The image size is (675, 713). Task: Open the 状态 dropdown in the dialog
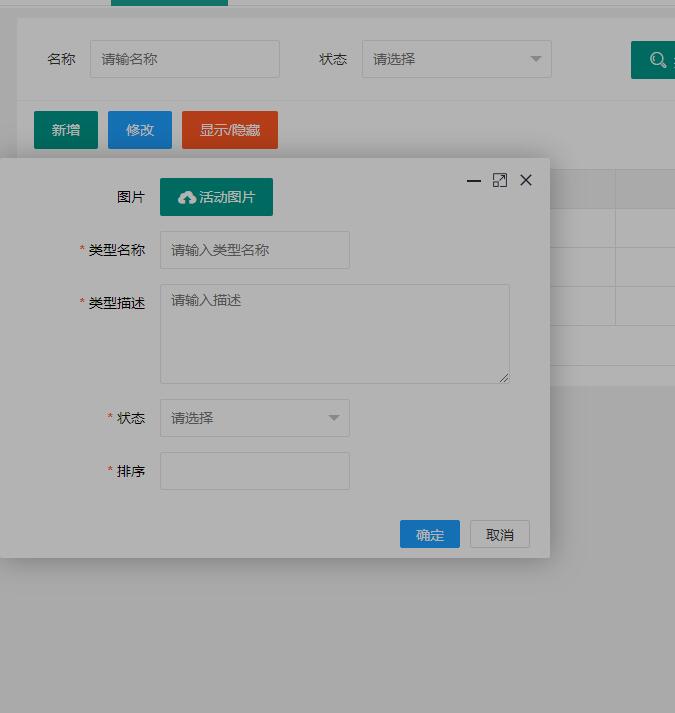(255, 418)
